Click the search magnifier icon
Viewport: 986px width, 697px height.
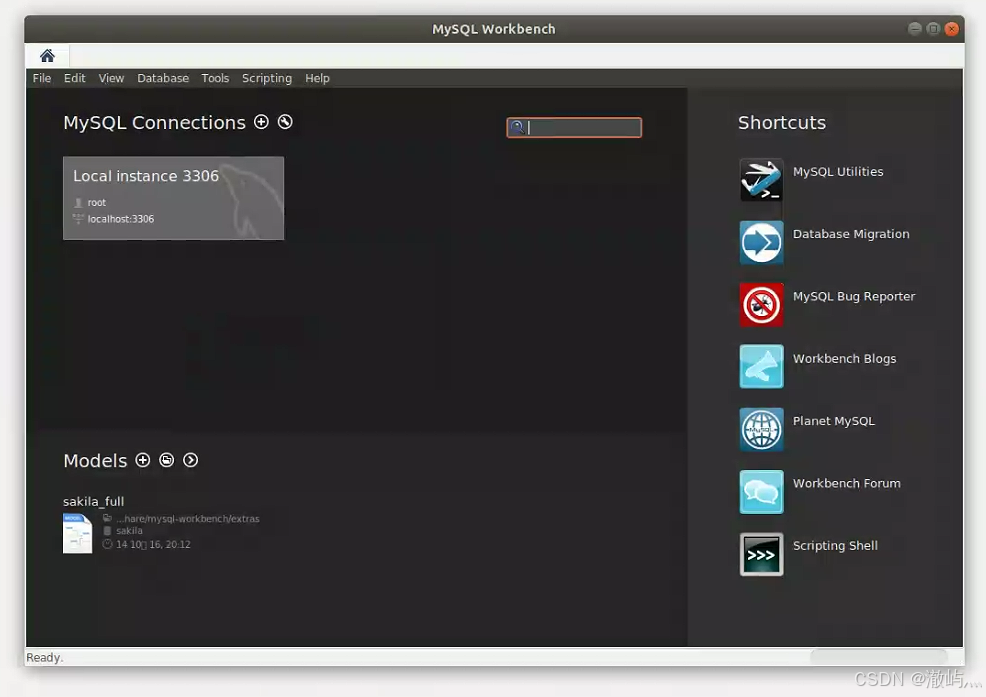[517, 127]
